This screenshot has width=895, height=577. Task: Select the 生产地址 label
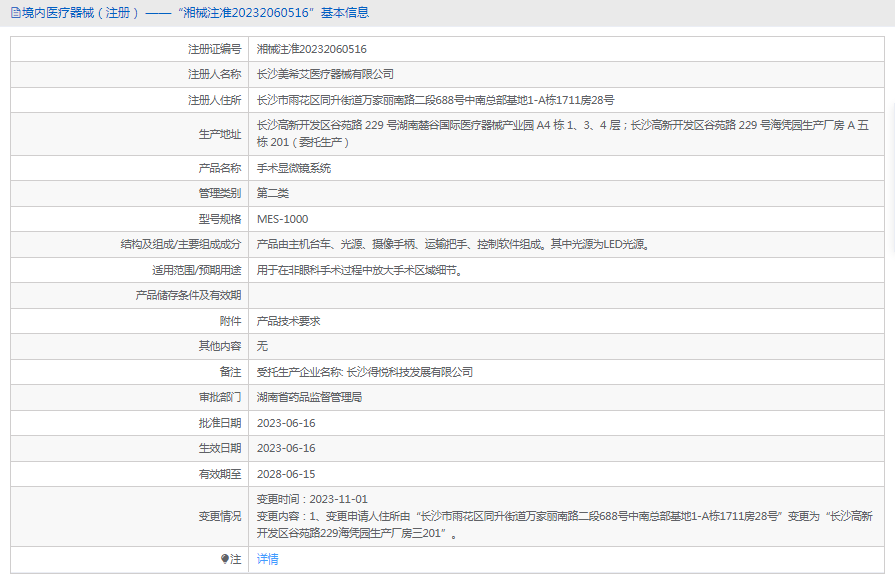click(220, 134)
